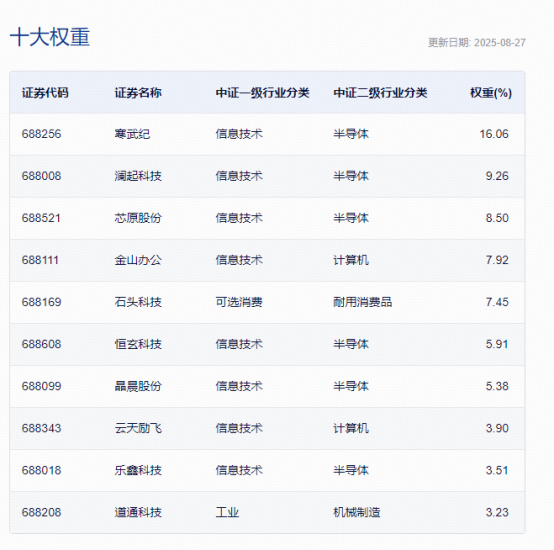Click 耐用消费品 industry cell
Image resolution: width=554 pixels, height=550 pixels.
coord(363,302)
